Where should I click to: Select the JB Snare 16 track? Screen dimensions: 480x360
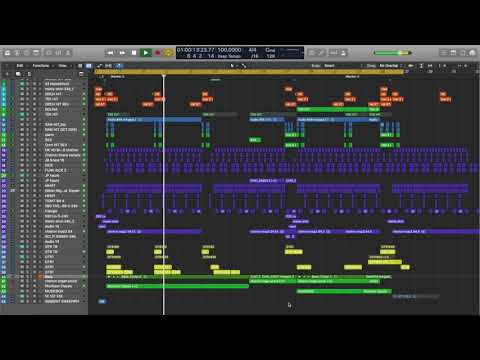click(x=54, y=160)
